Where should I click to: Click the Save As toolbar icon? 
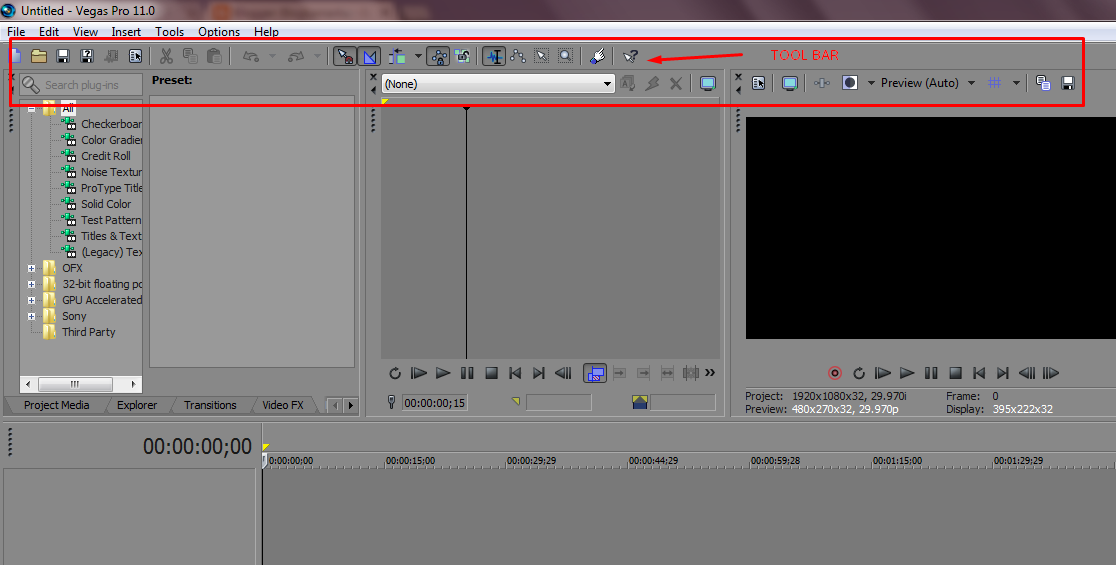[x=87, y=56]
